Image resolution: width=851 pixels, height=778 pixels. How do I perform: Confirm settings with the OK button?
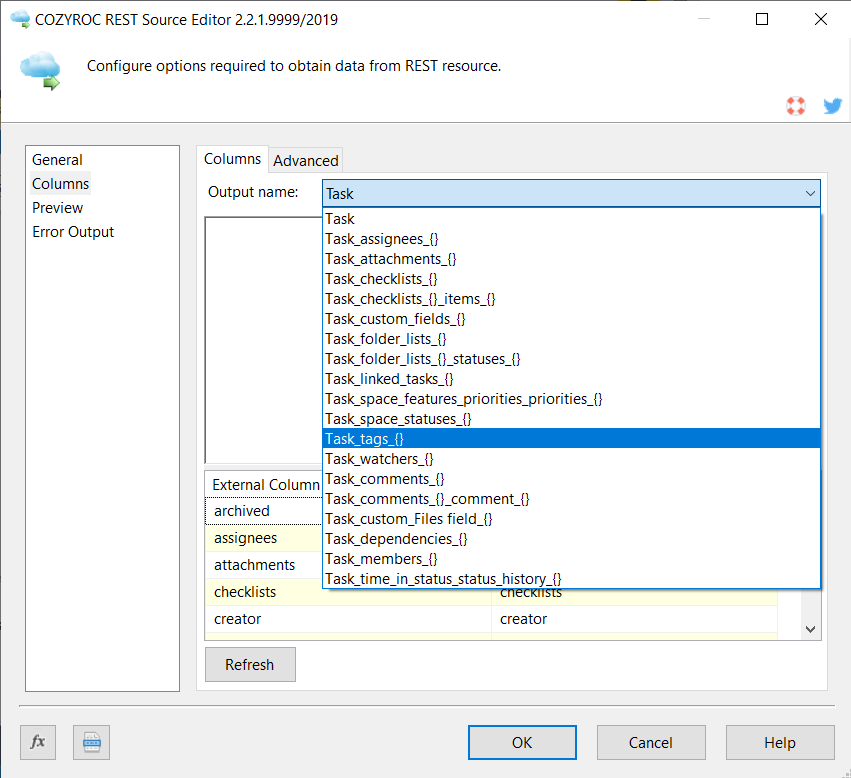pyautogui.click(x=522, y=742)
